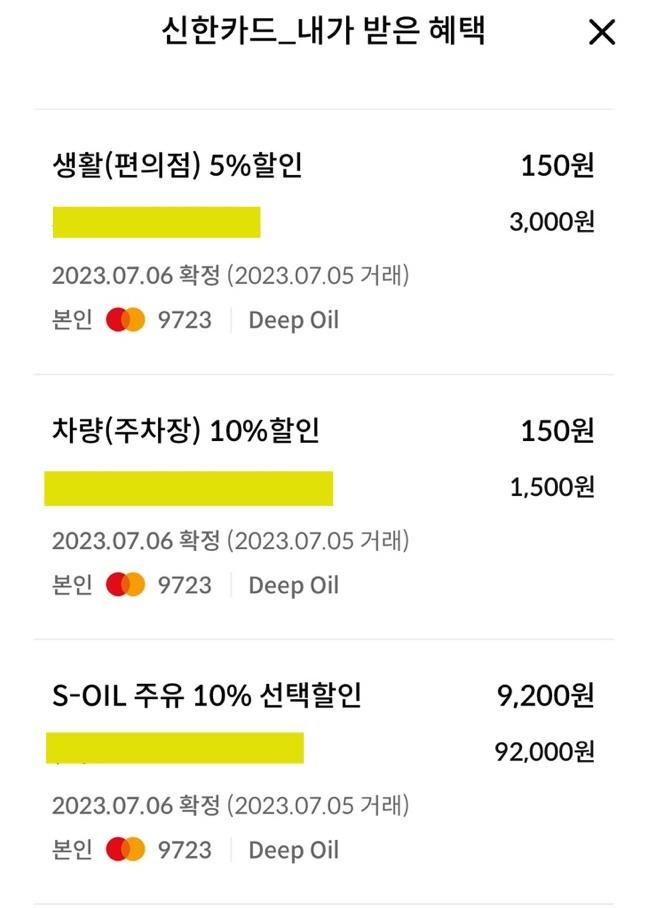The height and width of the screenshot is (908, 657).
Task: Click 1,500원 transaction amount
Action: coord(551,487)
